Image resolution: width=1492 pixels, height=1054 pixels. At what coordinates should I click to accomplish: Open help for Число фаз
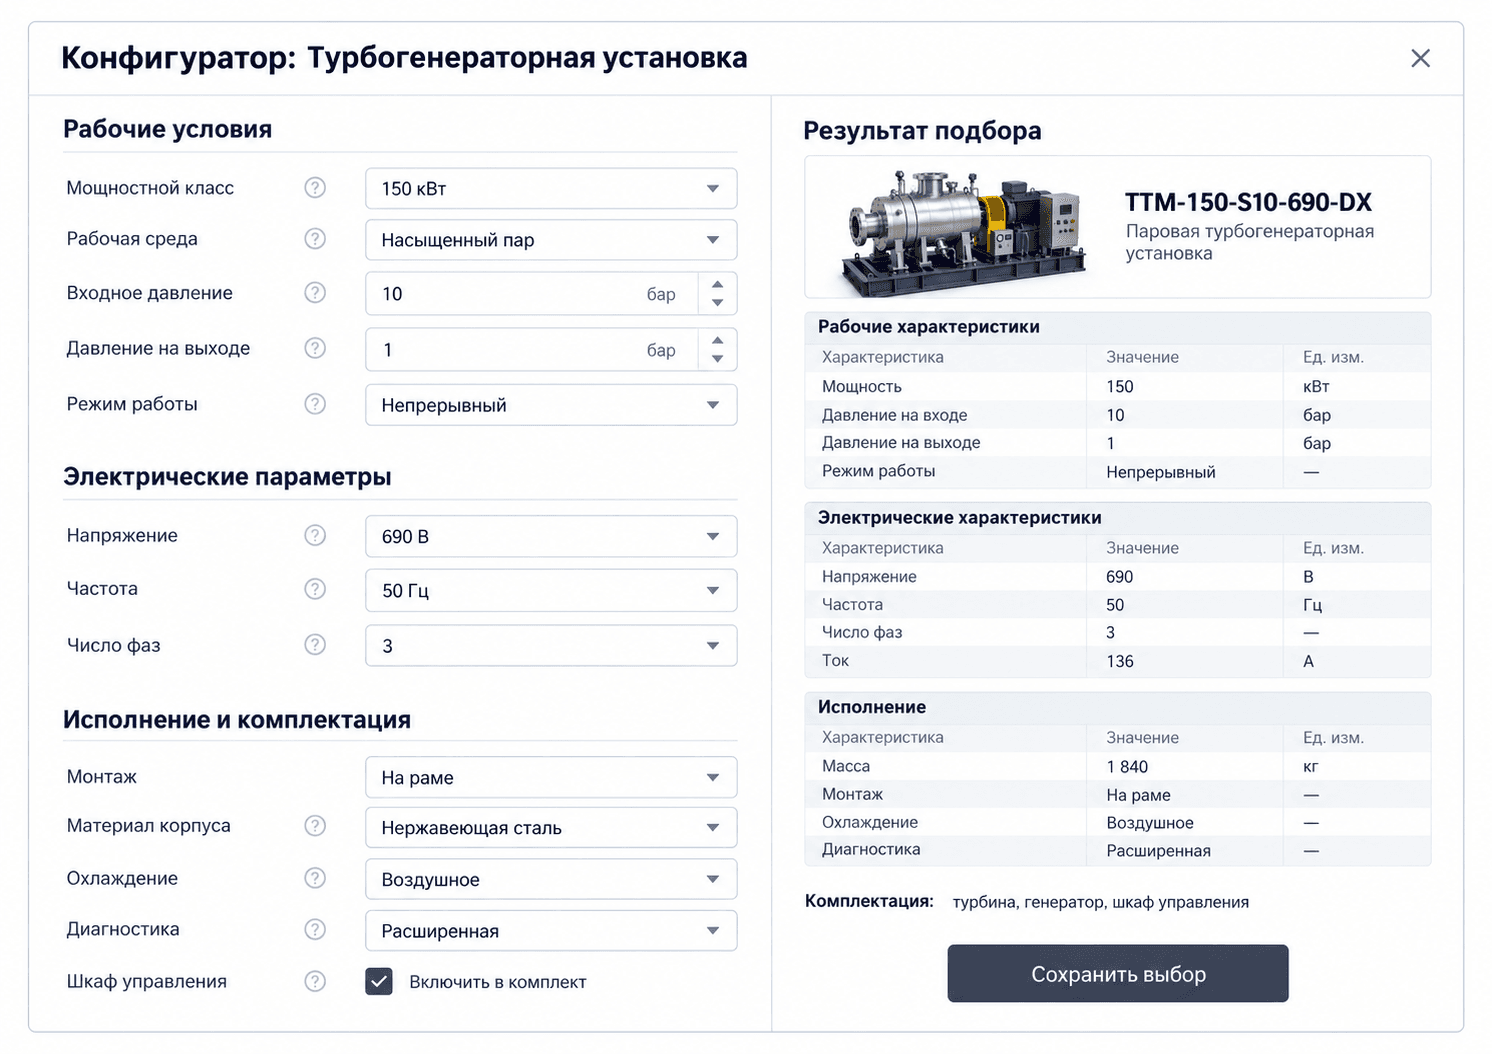[x=315, y=645]
